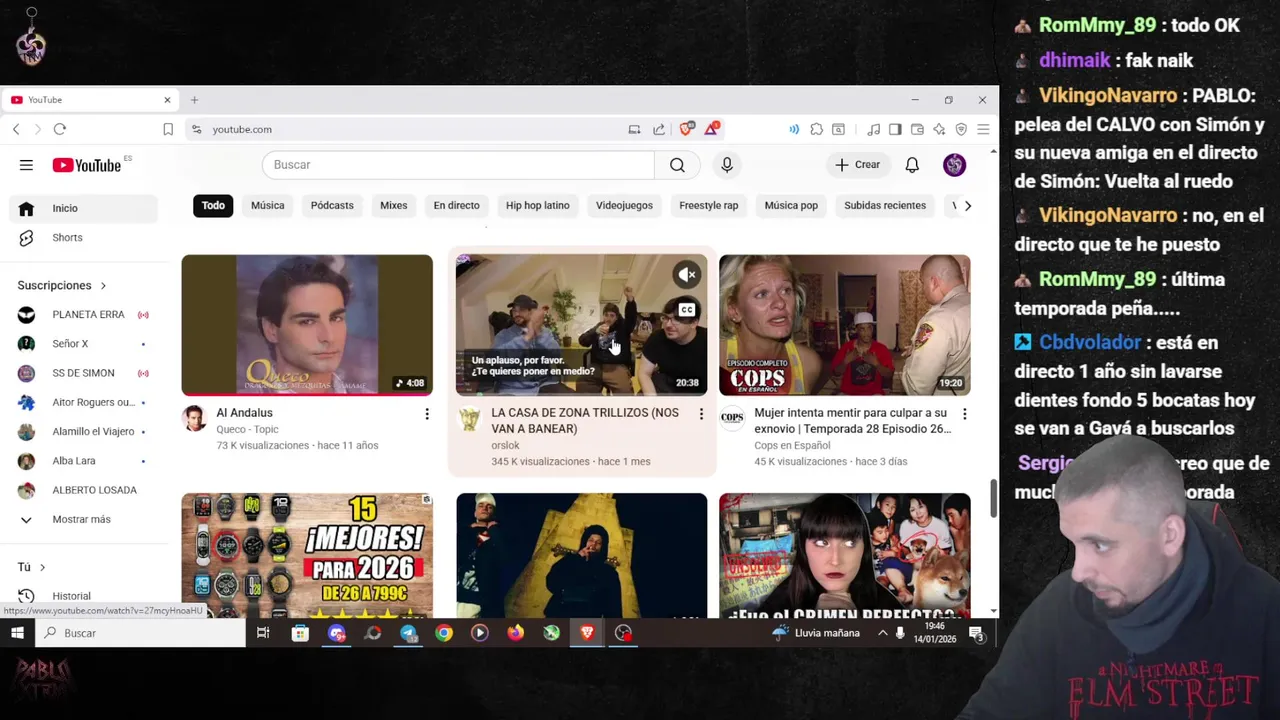
Task: Go to Inicio in the sidebar
Action: 84,208
